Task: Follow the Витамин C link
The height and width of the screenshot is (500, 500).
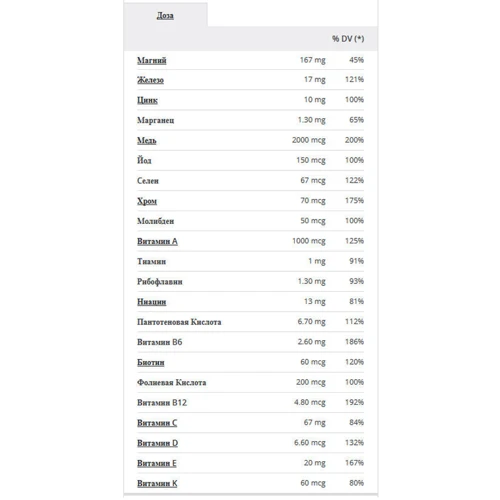Action: 157,423
